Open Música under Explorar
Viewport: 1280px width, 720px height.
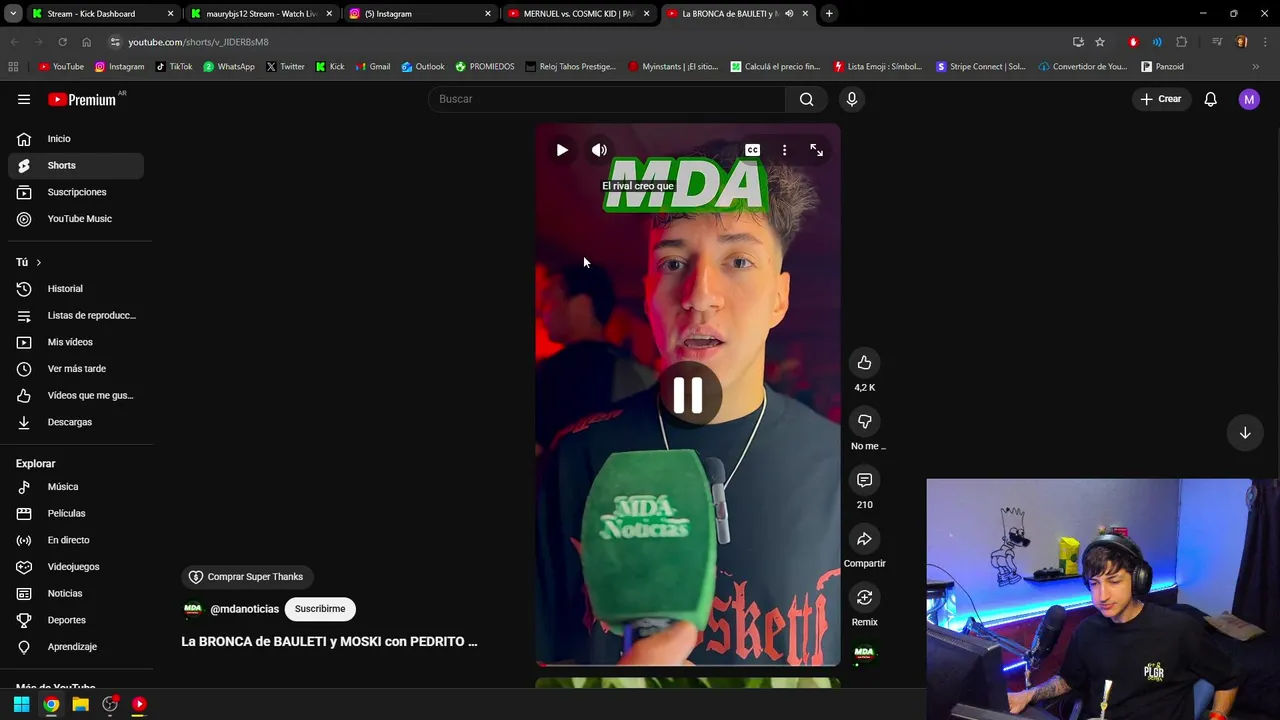click(x=75, y=487)
